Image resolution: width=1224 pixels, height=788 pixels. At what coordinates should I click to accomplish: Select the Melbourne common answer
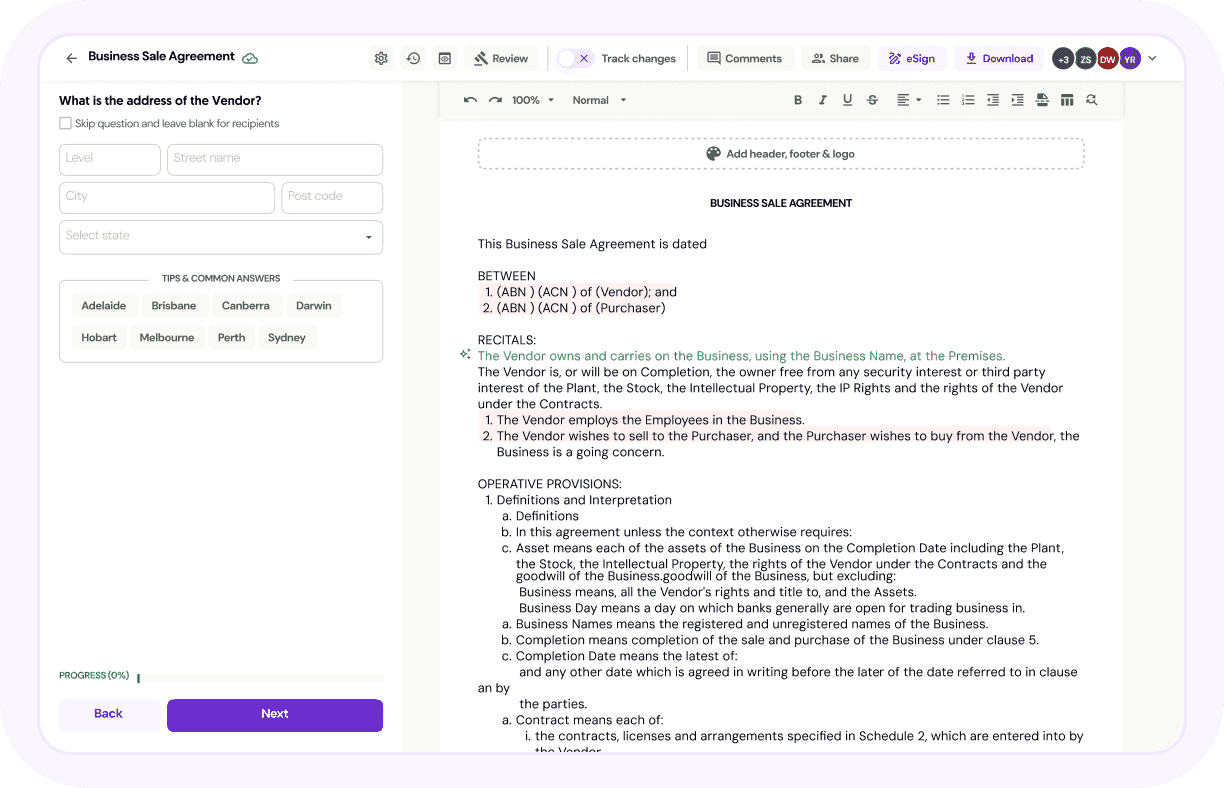tap(167, 338)
